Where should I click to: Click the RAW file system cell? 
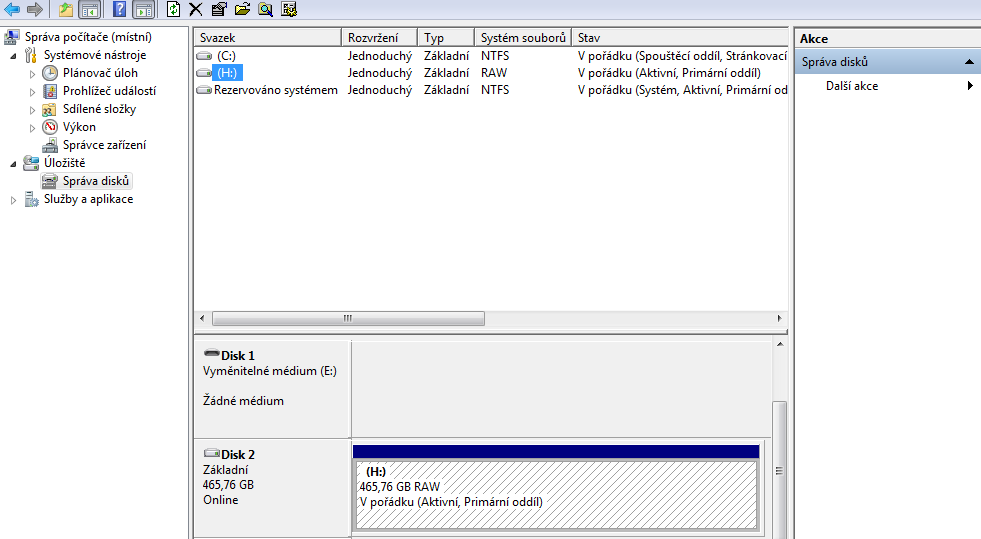pyautogui.click(x=494, y=73)
